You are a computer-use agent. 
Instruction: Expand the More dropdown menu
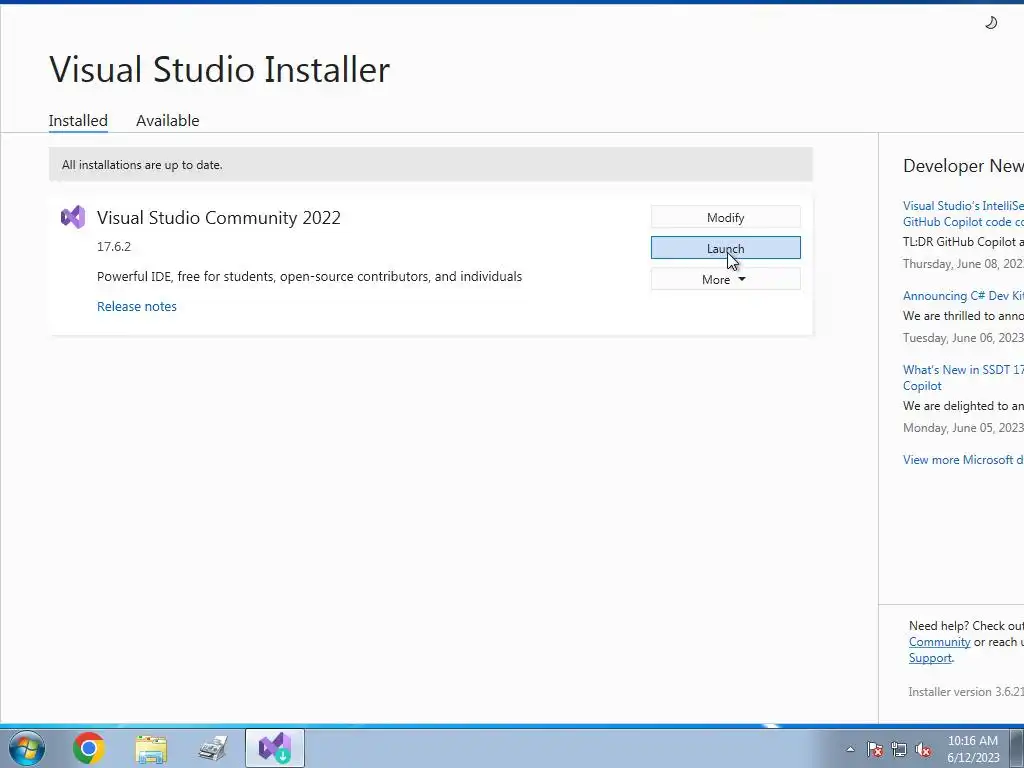pos(726,279)
